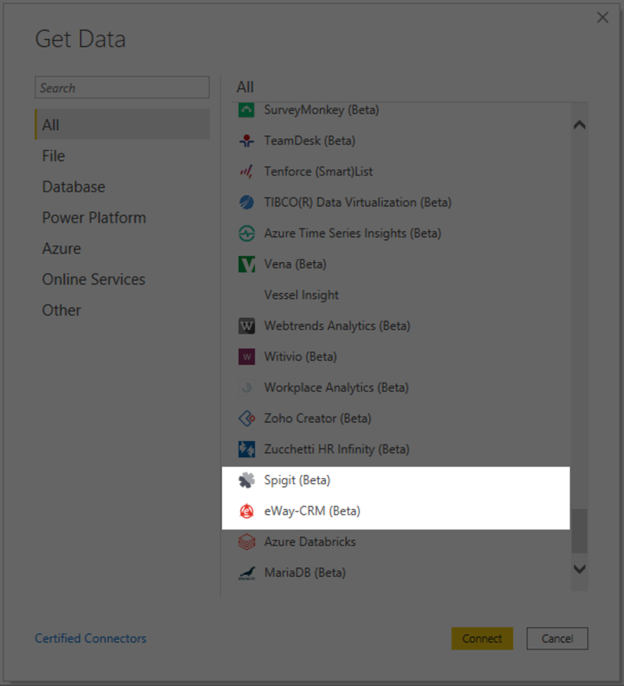Viewport: 624px width, 686px height.
Task: Select 'Workplace Analytics (Beta)' text
Action: click(x=337, y=388)
